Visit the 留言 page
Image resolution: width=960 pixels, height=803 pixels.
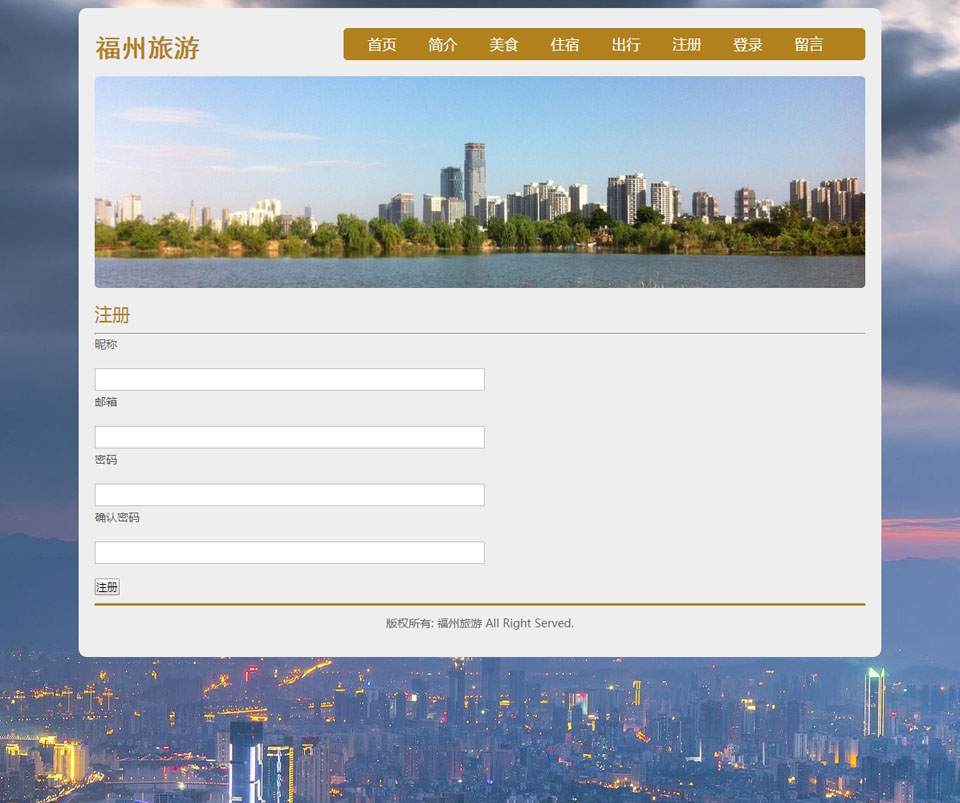pos(809,45)
